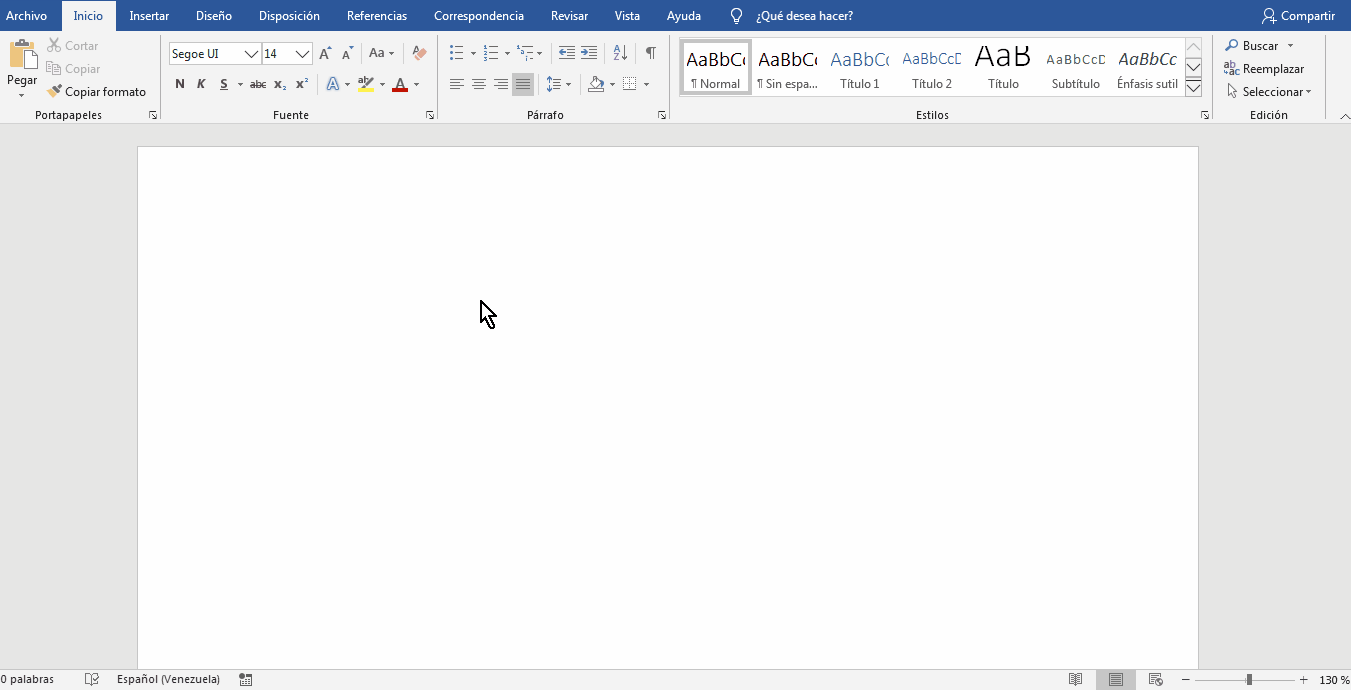
Task: Zoom in with plus button
Action: [1303, 680]
